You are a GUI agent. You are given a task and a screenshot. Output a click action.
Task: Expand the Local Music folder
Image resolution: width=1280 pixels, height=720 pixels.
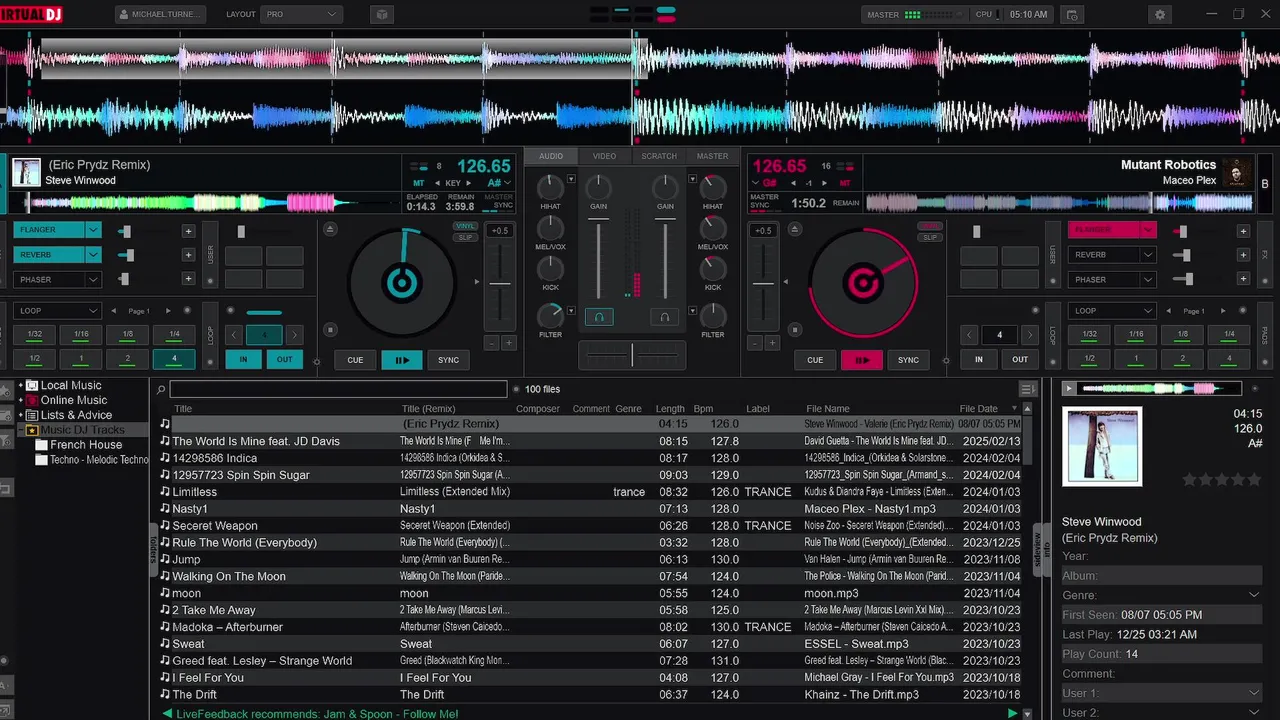pyautogui.click(x=20, y=385)
